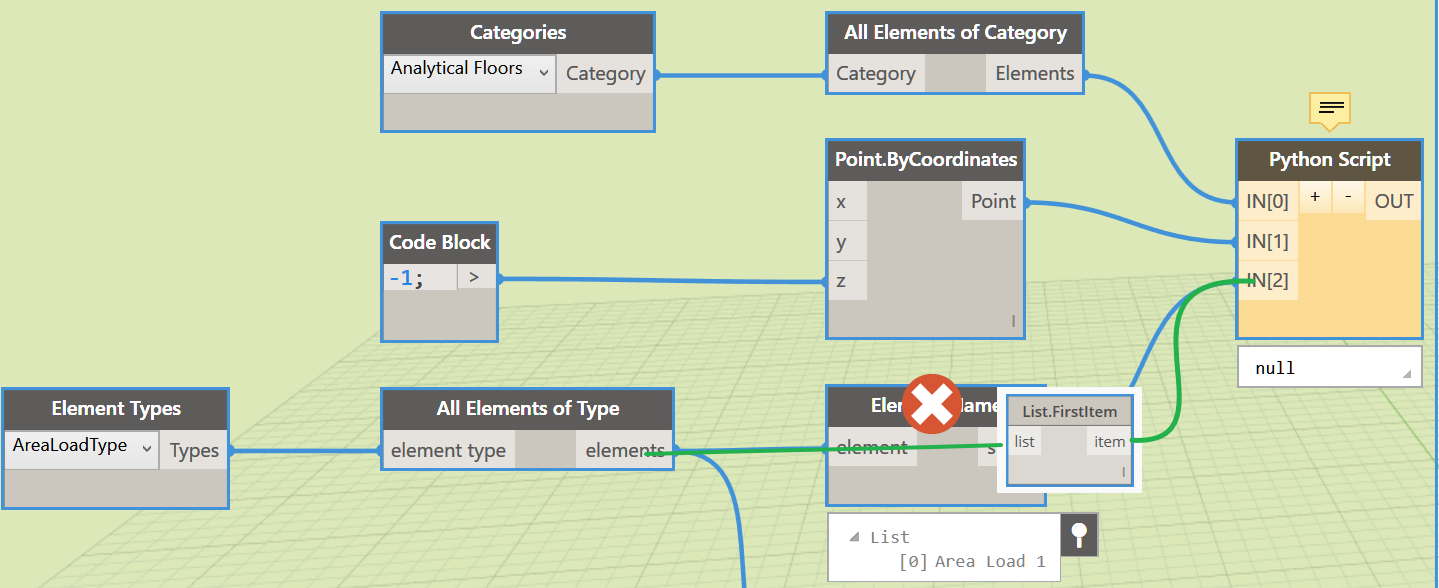Viewport: 1439px width, 588px height.
Task: Click the IN[0] port on Python Script
Action: pyautogui.click(x=1267, y=201)
